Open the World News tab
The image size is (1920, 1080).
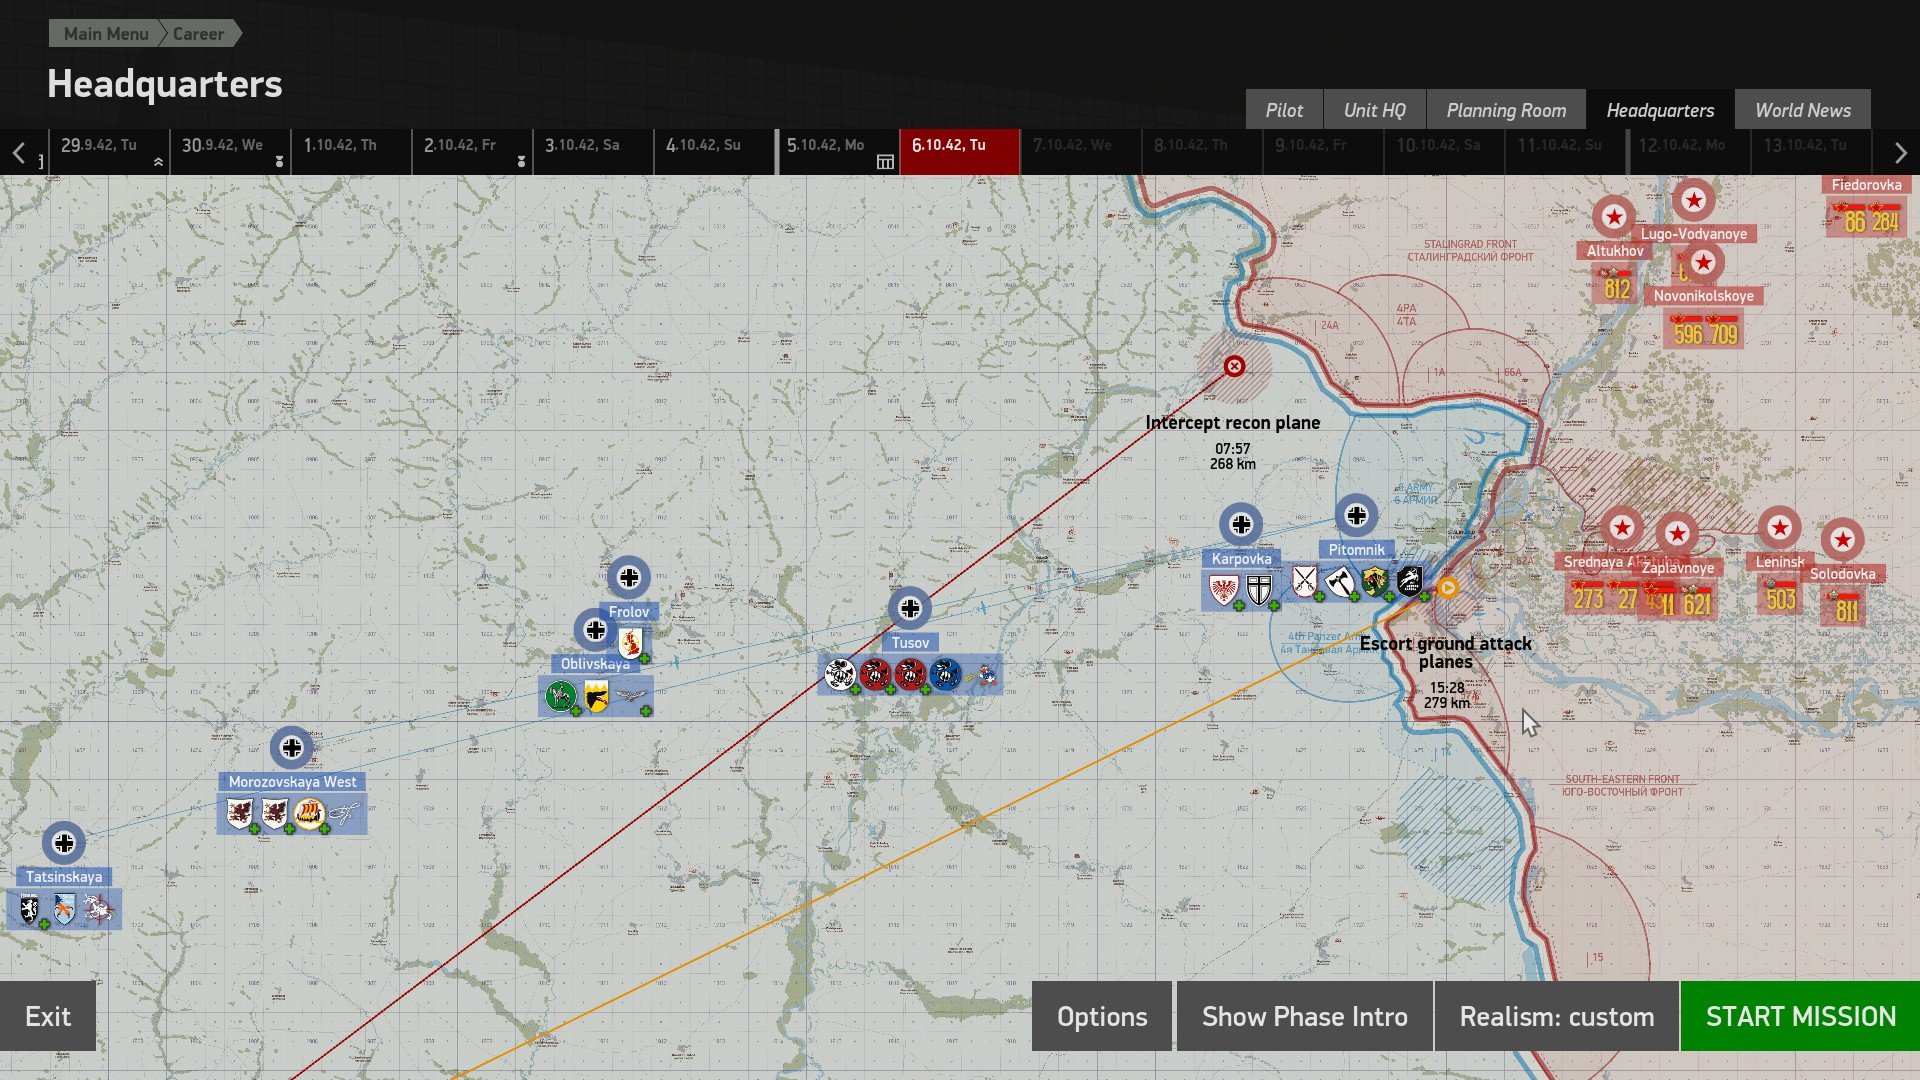[x=1803, y=110]
